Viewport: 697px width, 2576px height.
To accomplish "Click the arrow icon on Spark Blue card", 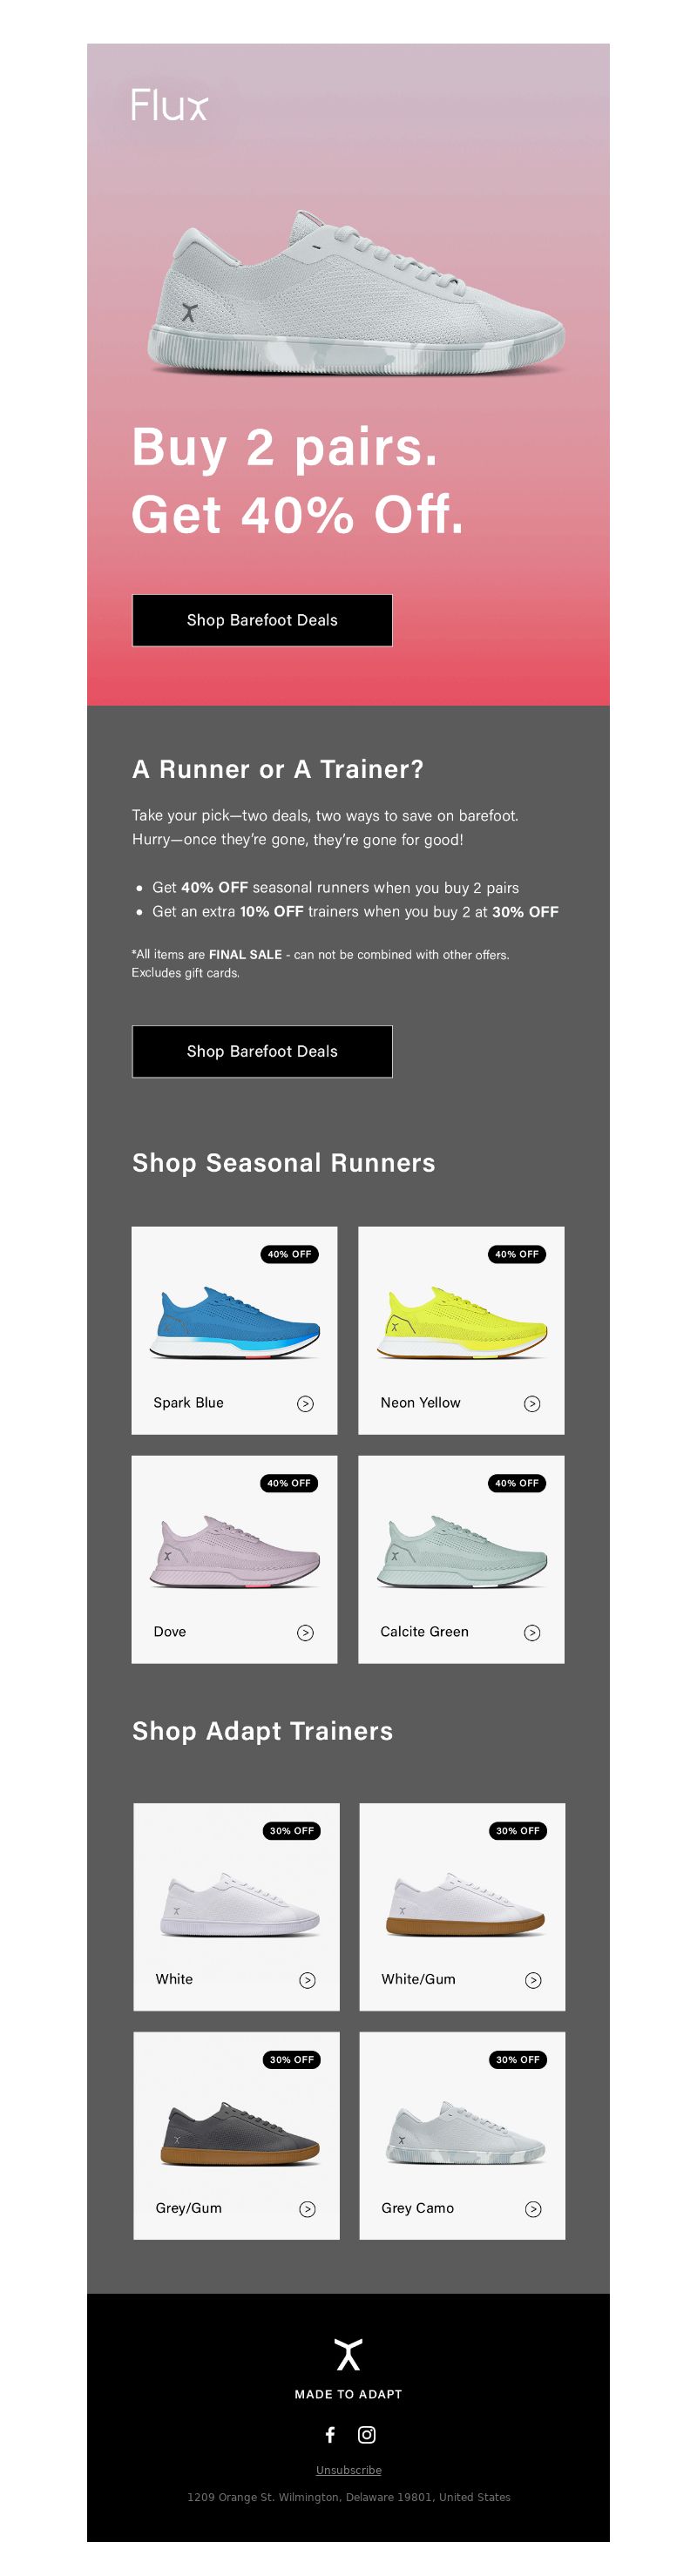I will pyautogui.click(x=306, y=1403).
